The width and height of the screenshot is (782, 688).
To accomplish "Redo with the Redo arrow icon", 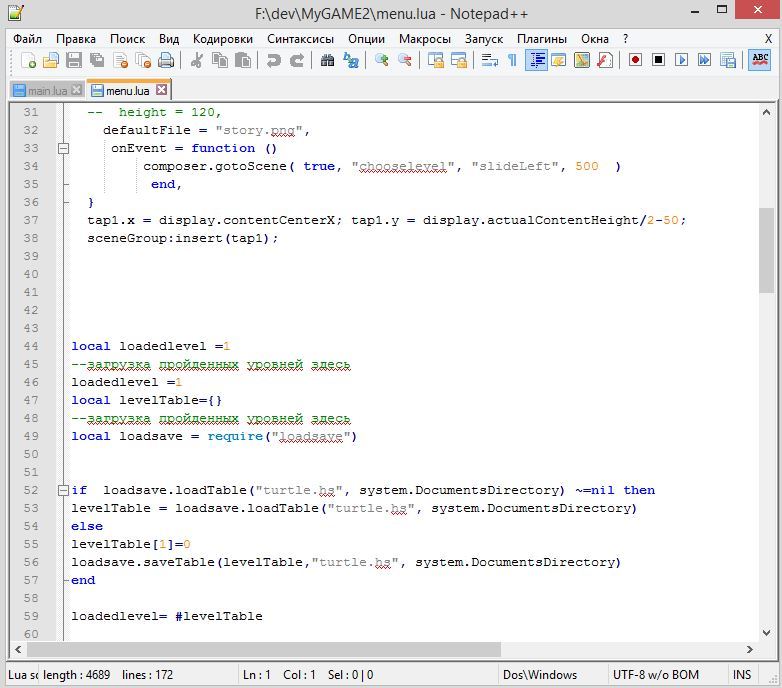I will click(297, 60).
